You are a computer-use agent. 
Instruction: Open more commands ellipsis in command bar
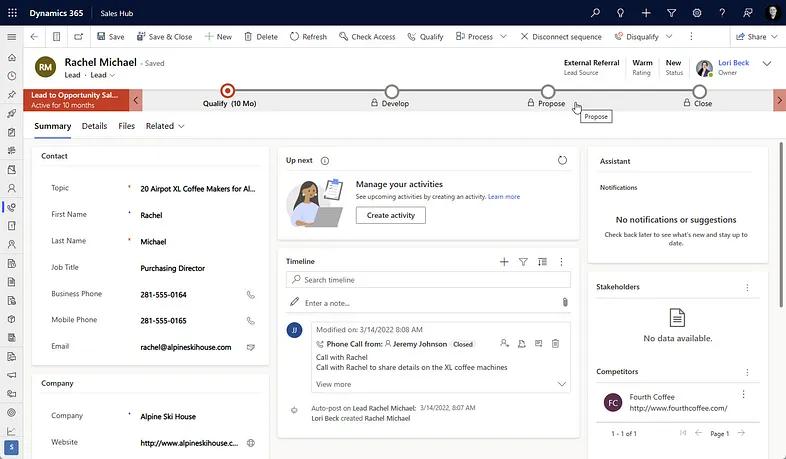[x=691, y=37]
